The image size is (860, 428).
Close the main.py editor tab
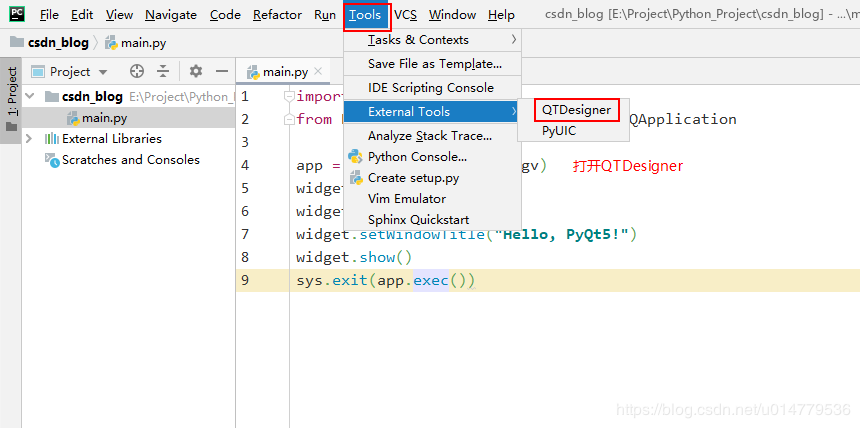(x=318, y=71)
